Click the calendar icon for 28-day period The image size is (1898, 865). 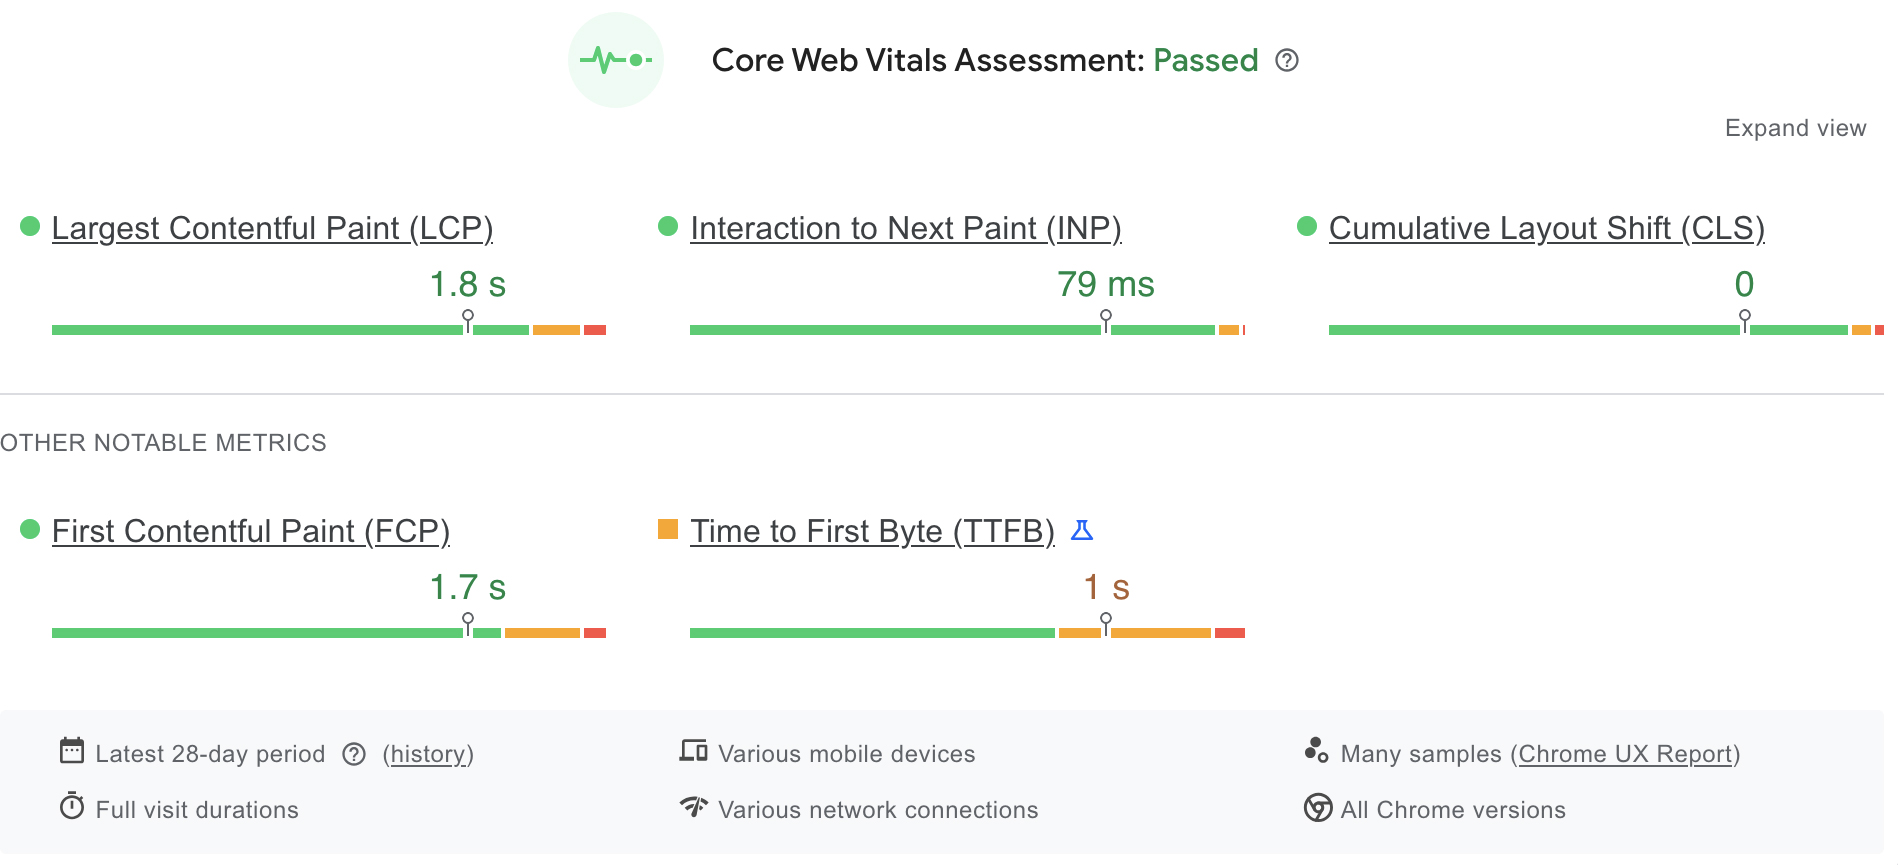72,751
